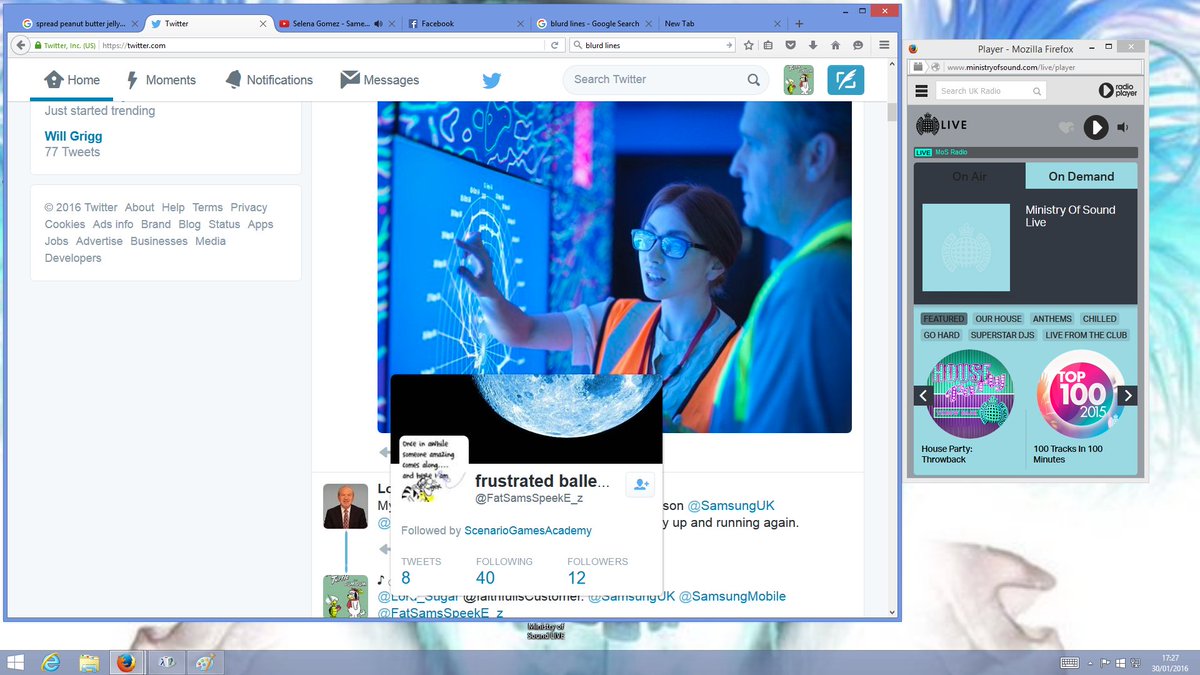View the 40 Following count on hover card

click(x=485, y=578)
